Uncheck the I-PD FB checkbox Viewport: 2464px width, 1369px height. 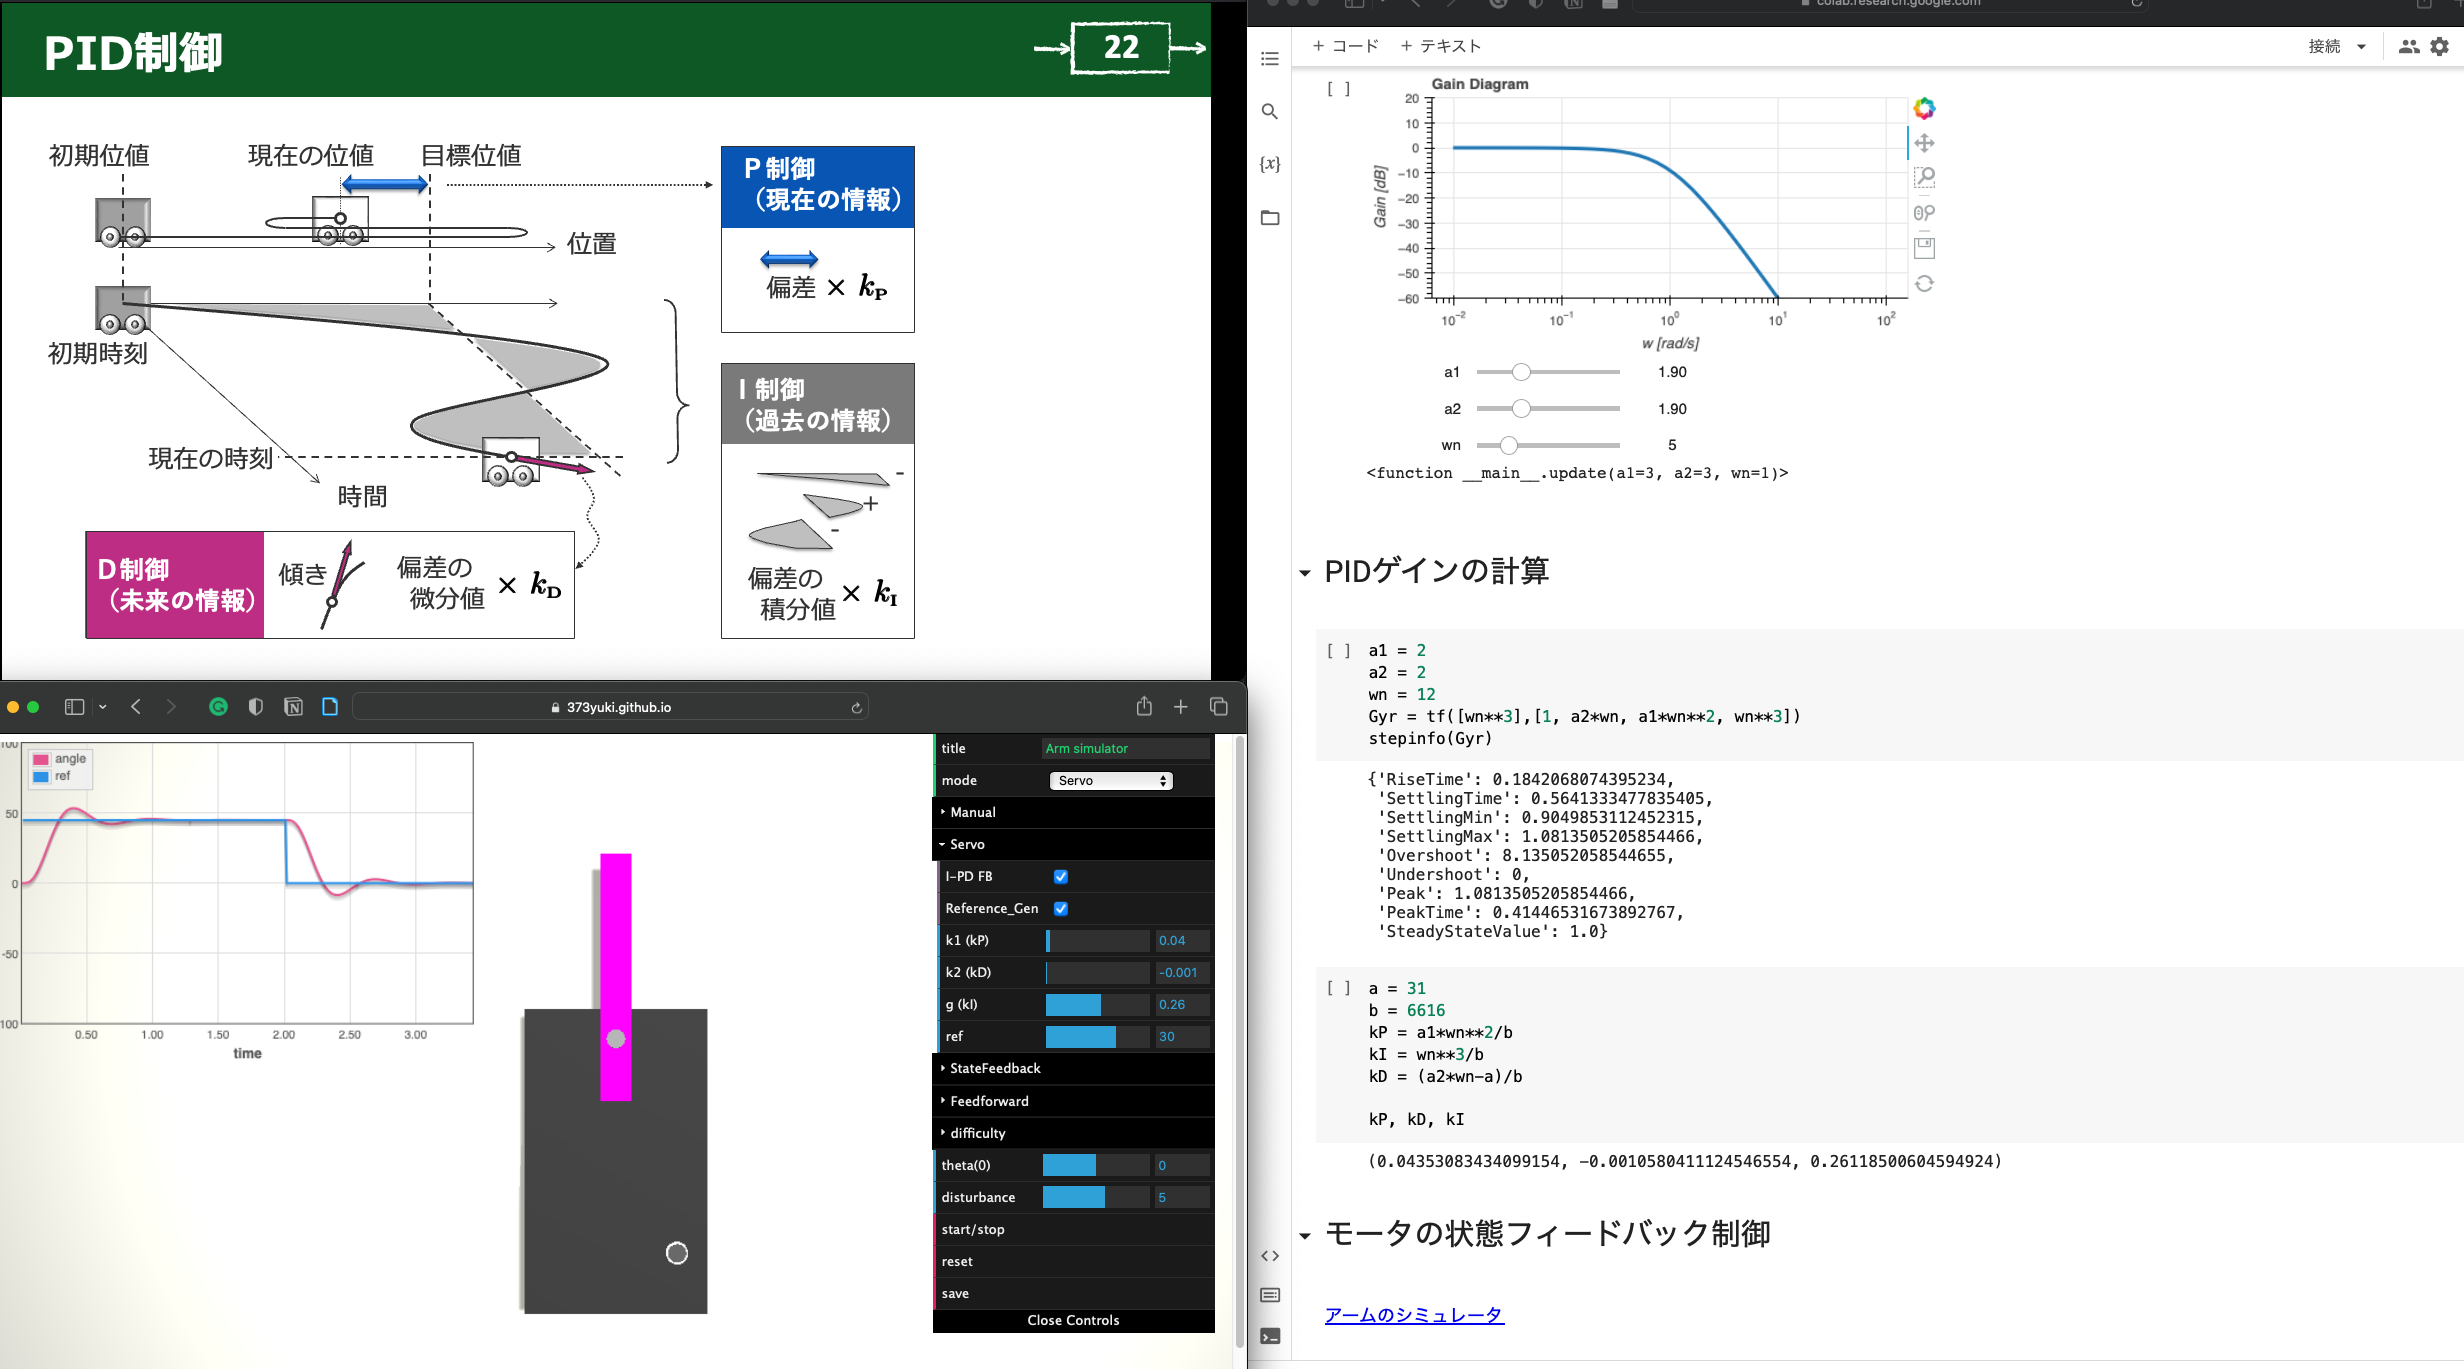(x=1061, y=876)
